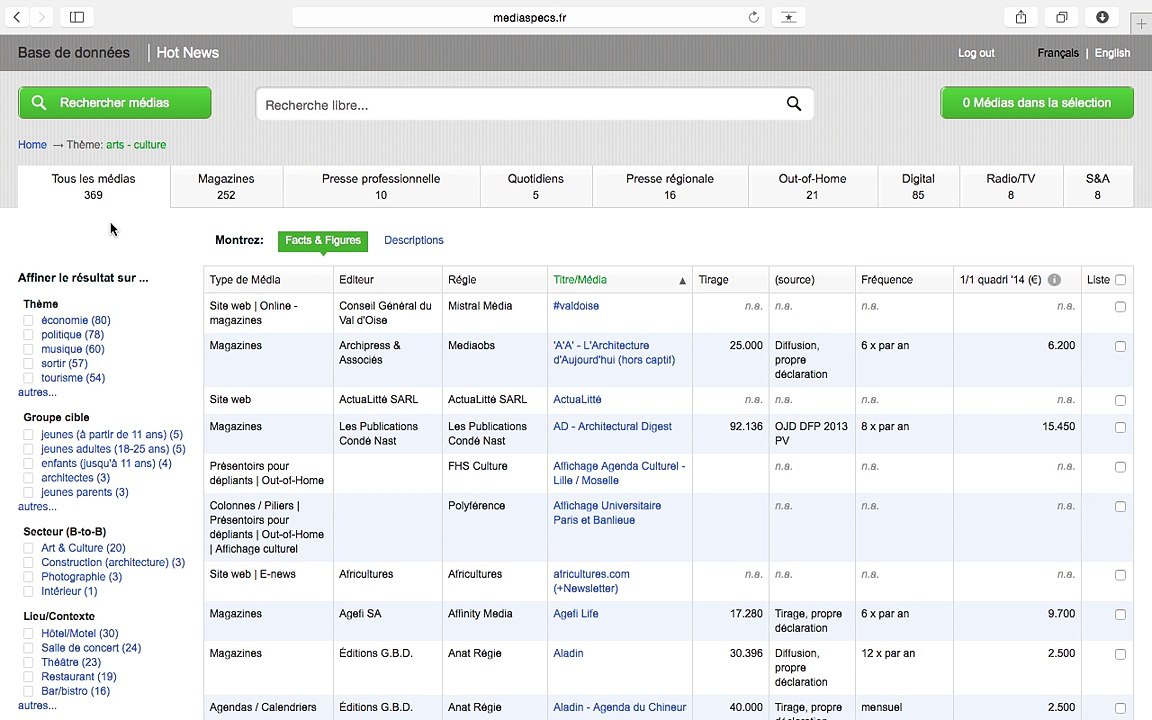Tick the list checkbox for Agefi Life row

coord(1120,614)
